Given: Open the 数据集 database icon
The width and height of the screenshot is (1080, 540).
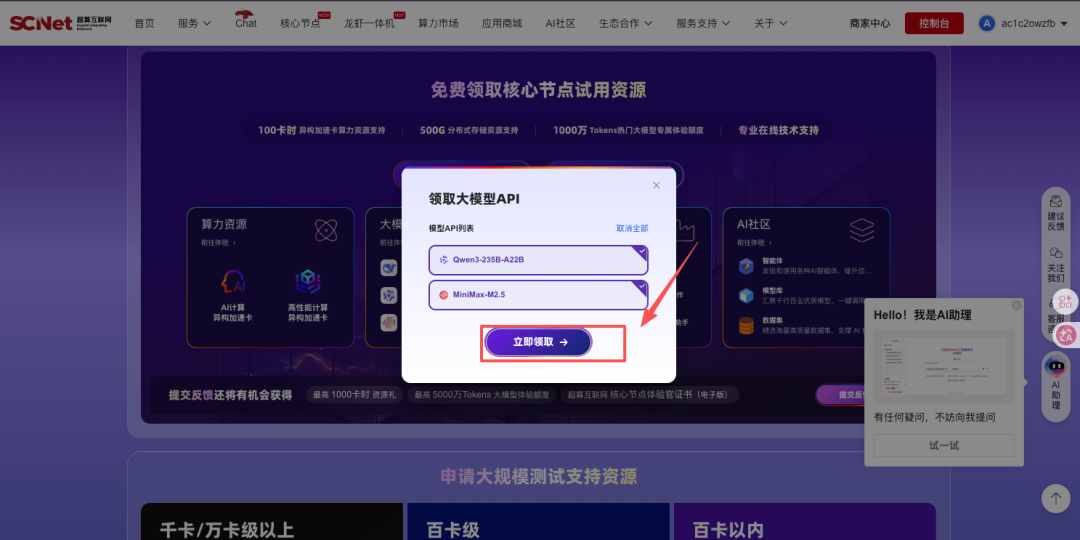Looking at the screenshot, I should coord(746,325).
